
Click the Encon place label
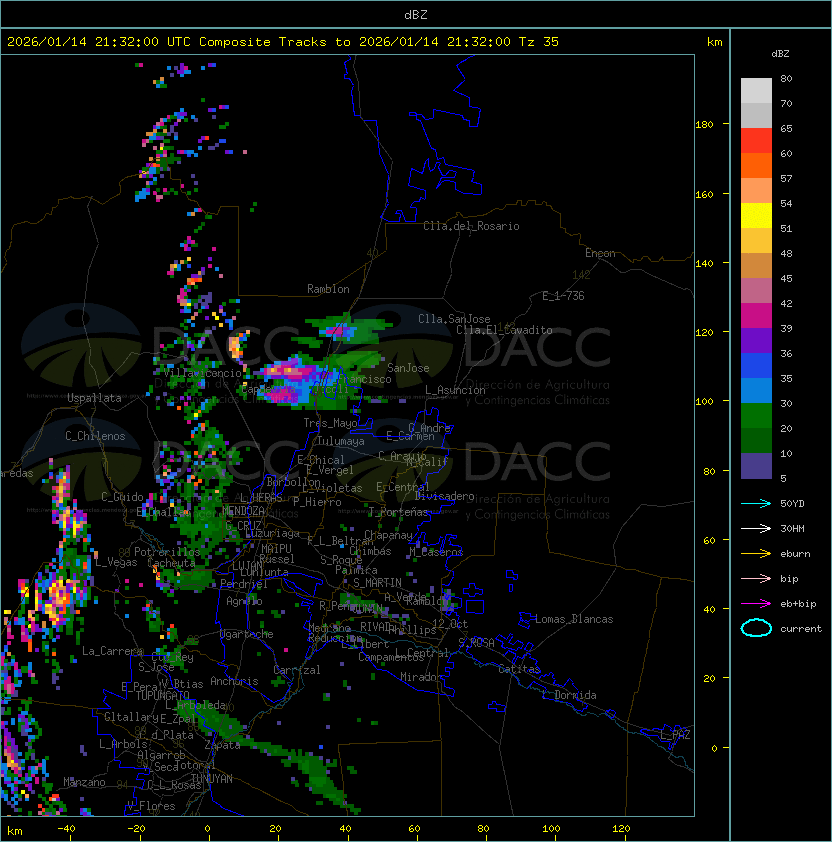tap(600, 253)
